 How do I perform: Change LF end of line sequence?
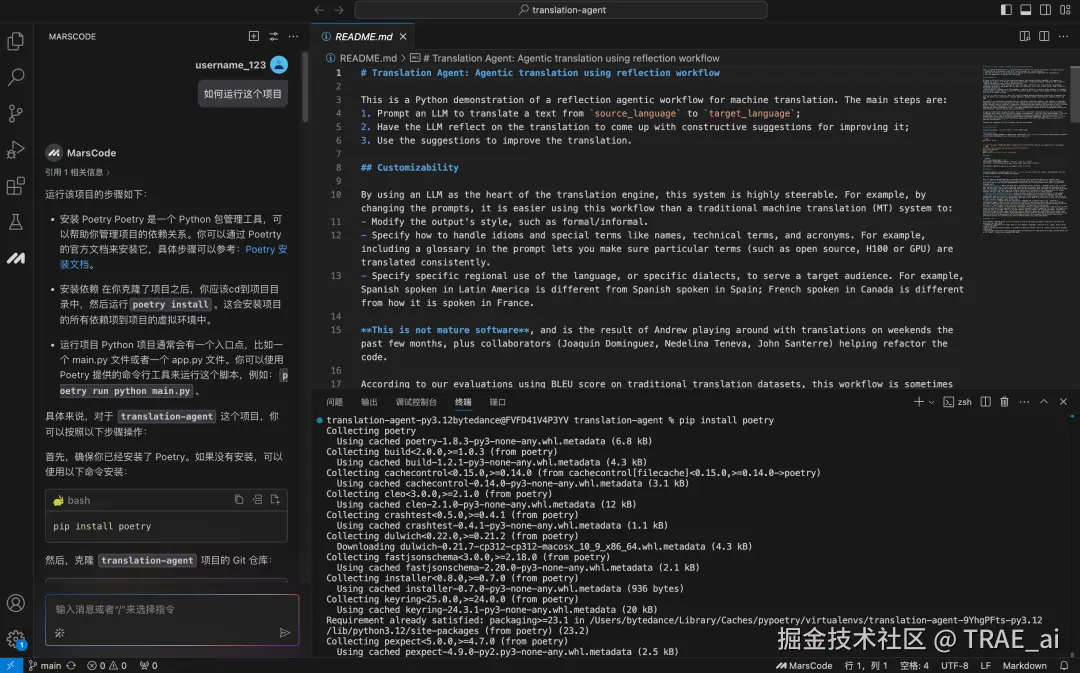[x=986, y=665]
